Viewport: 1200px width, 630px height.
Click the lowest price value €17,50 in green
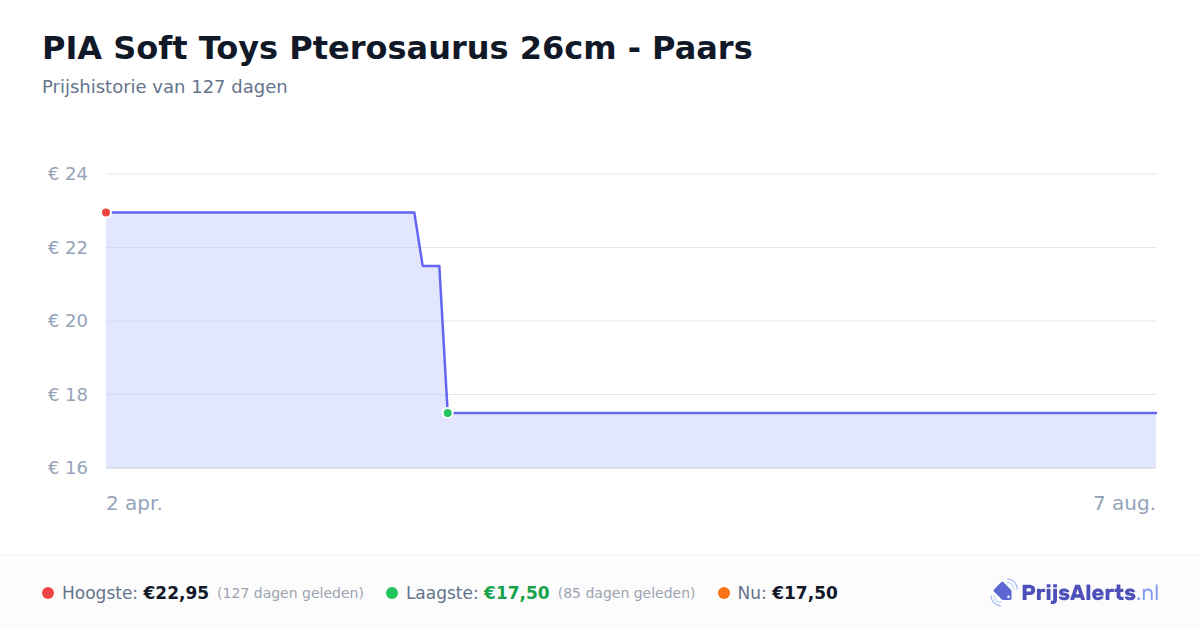tap(517, 593)
